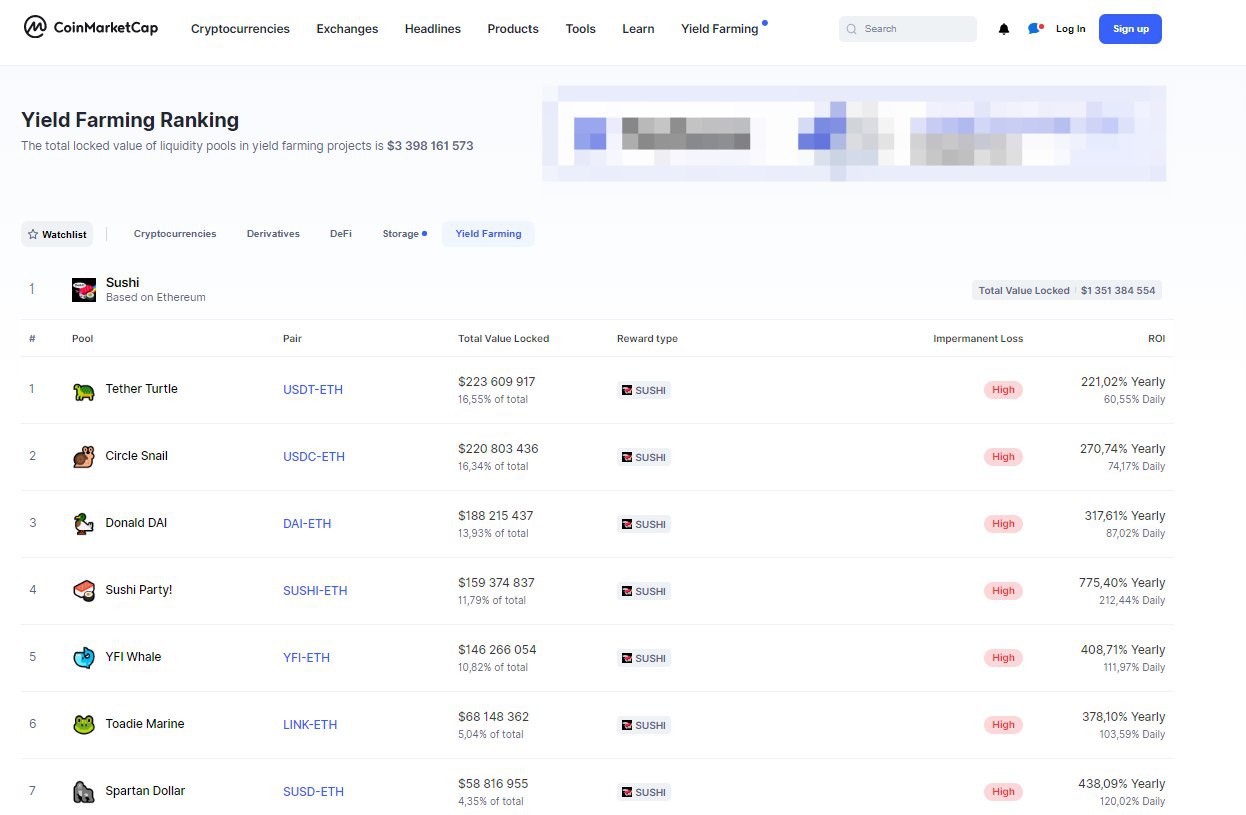This screenshot has width=1246, height=815.
Task: Click the Spartan Dollar gorilla icon
Action: tap(84, 792)
